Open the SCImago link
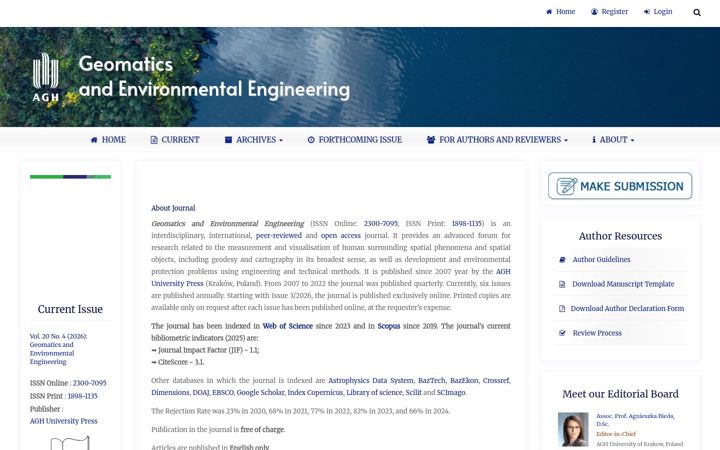The height and width of the screenshot is (450, 720). [x=450, y=393]
